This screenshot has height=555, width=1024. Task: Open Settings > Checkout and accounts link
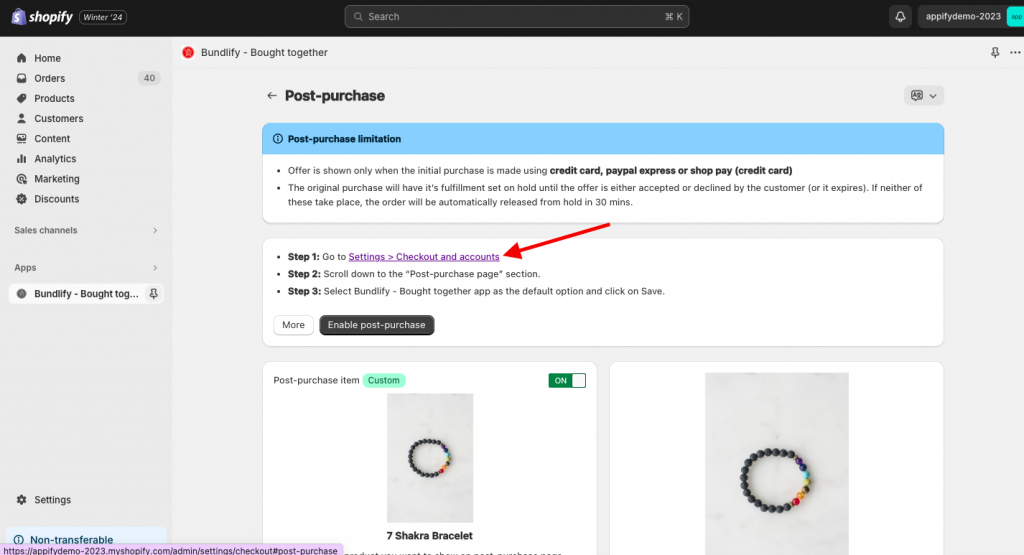pyautogui.click(x=424, y=257)
